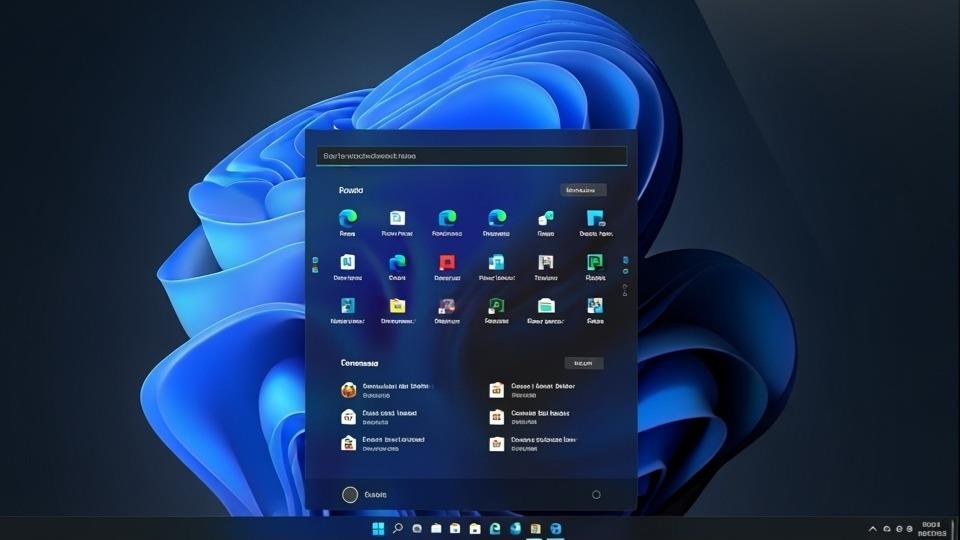Image resolution: width=960 pixels, height=540 pixels.
Task: Click the power button in the Start menu footer
Action: [596, 494]
